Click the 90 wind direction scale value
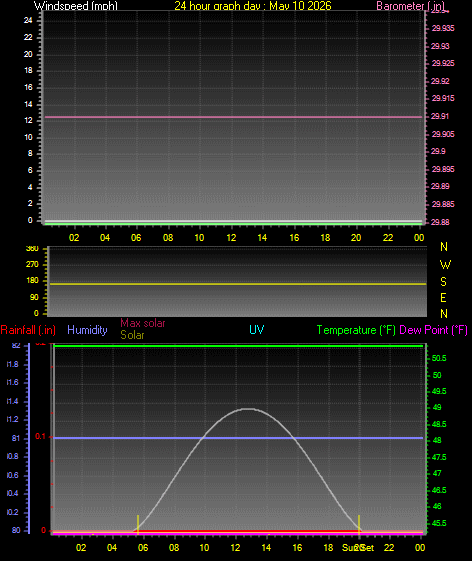The width and height of the screenshot is (472, 561). click(34, 298)
